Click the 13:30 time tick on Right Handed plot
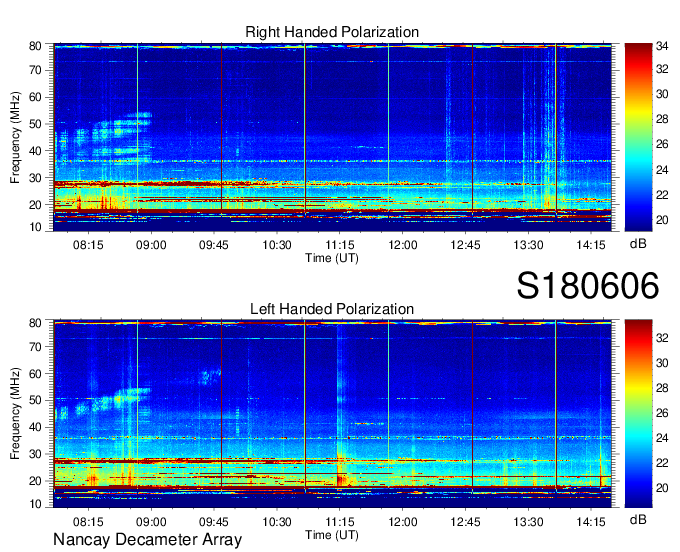The image size is (680, 552). (528, 245)
